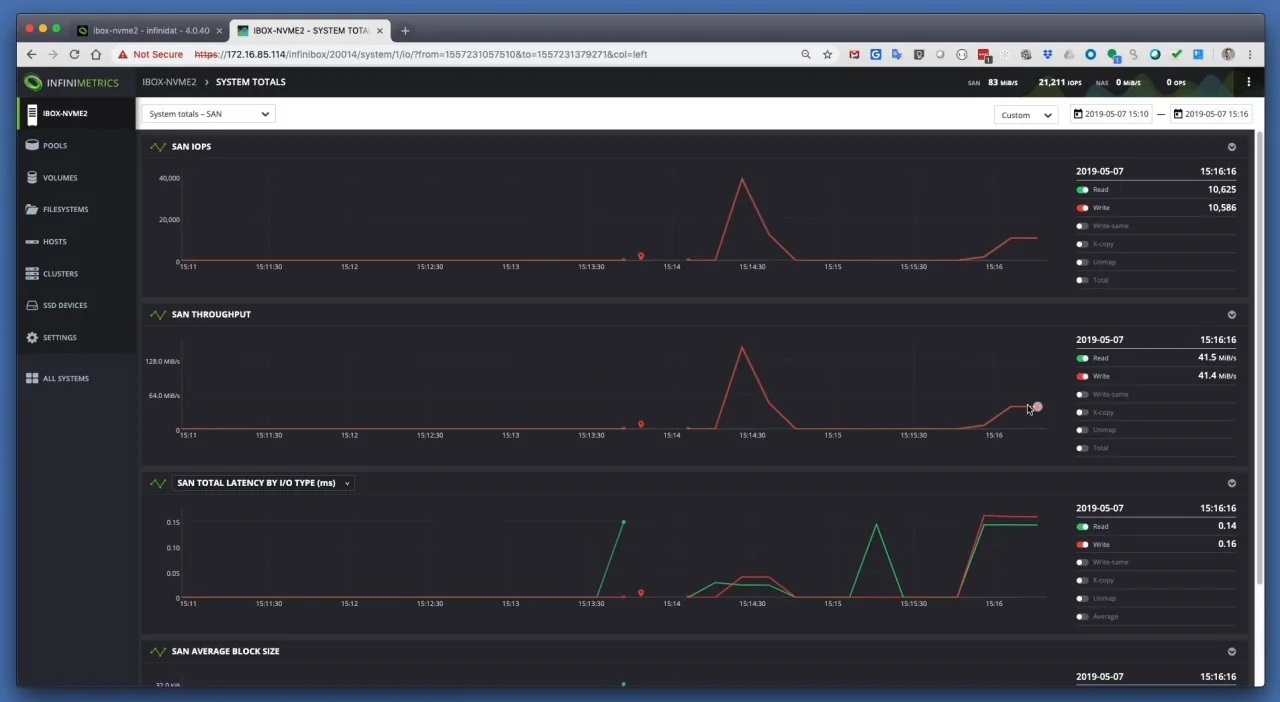The height and width of the screenshot is (702, 1280).
Task: Open Settings gear in the sidebar
Action: pos(32,338)
